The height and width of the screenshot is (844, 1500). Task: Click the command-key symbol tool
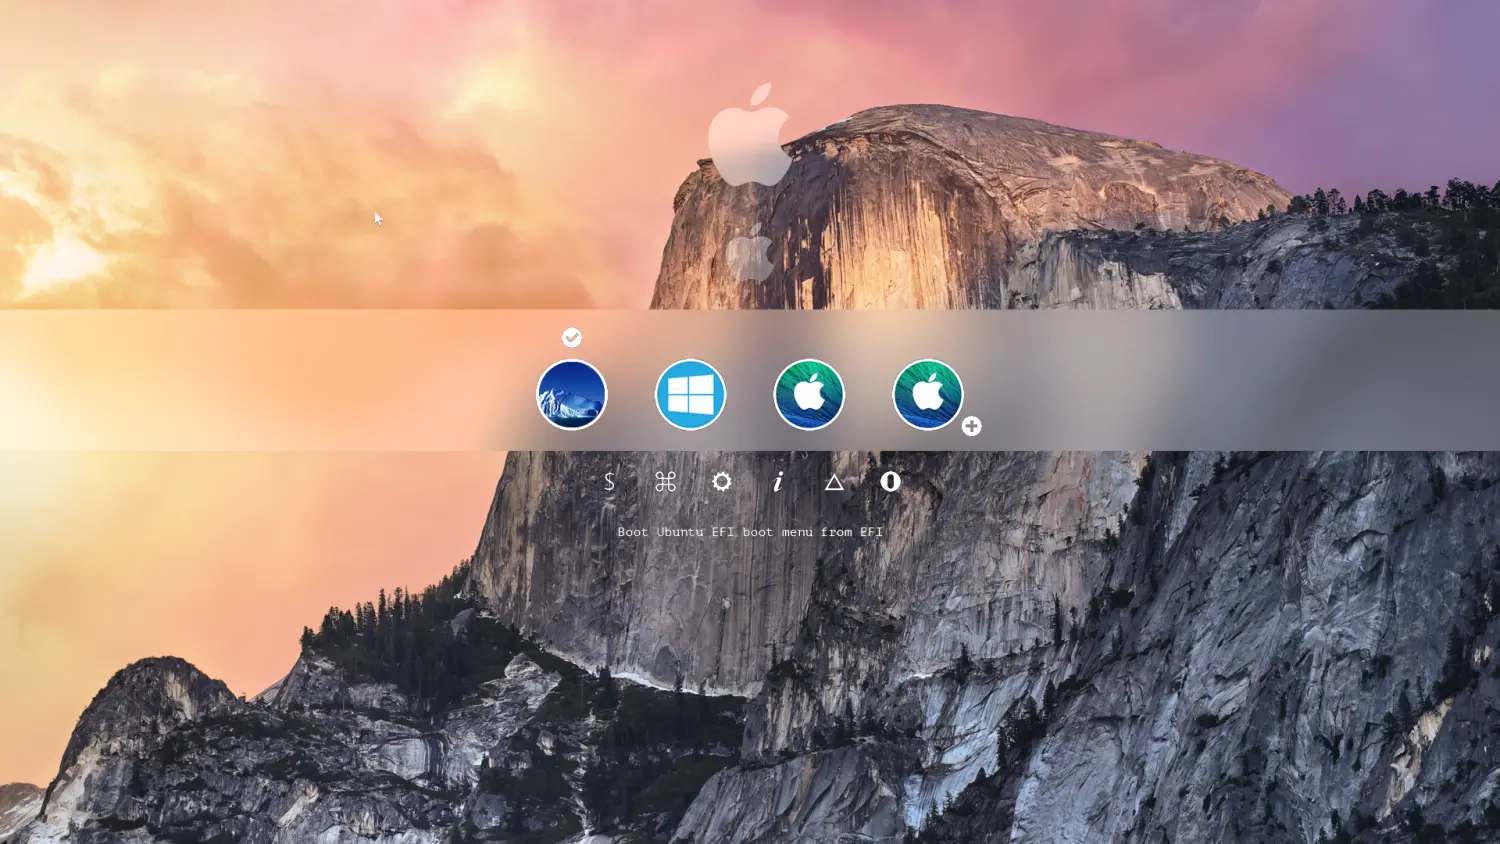point(665,482)
